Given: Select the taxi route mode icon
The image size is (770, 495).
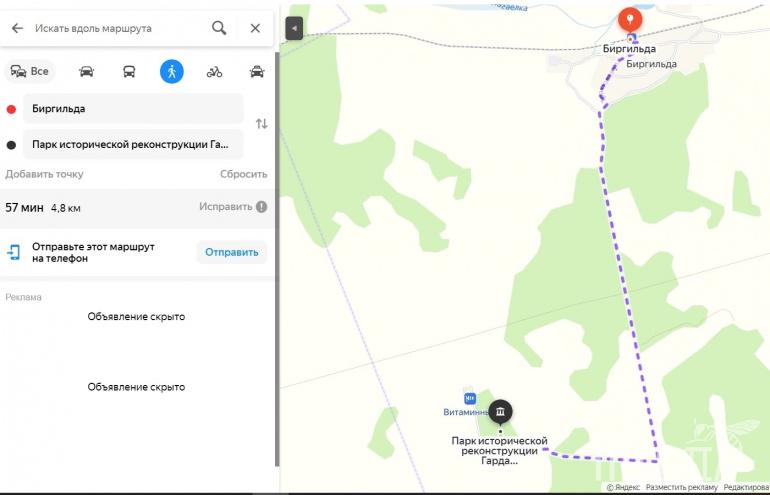Looking at the screenshot, I should click(257, 71).
